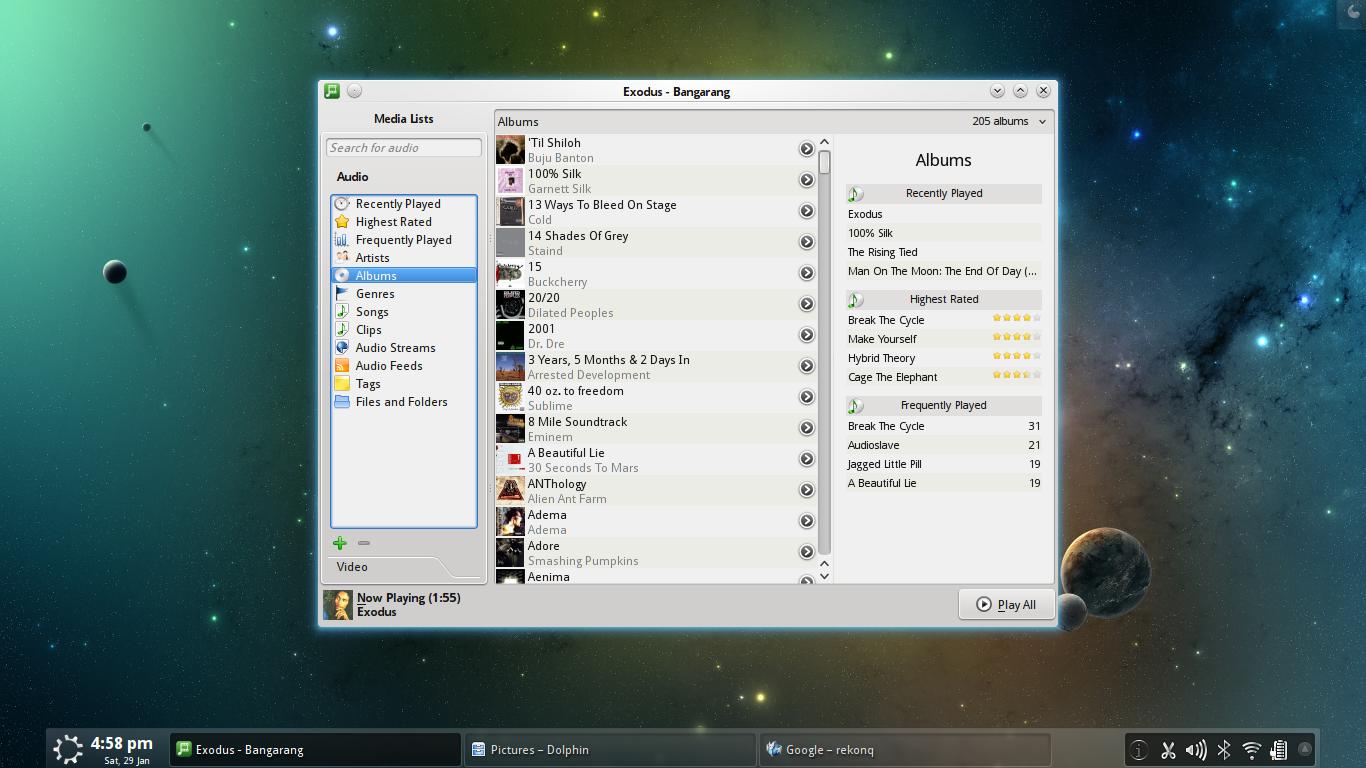Switch to Google – rekonq taskbar entry
Image resolution: width=1366 pixels, height=768 pixels.
[905, 750]
